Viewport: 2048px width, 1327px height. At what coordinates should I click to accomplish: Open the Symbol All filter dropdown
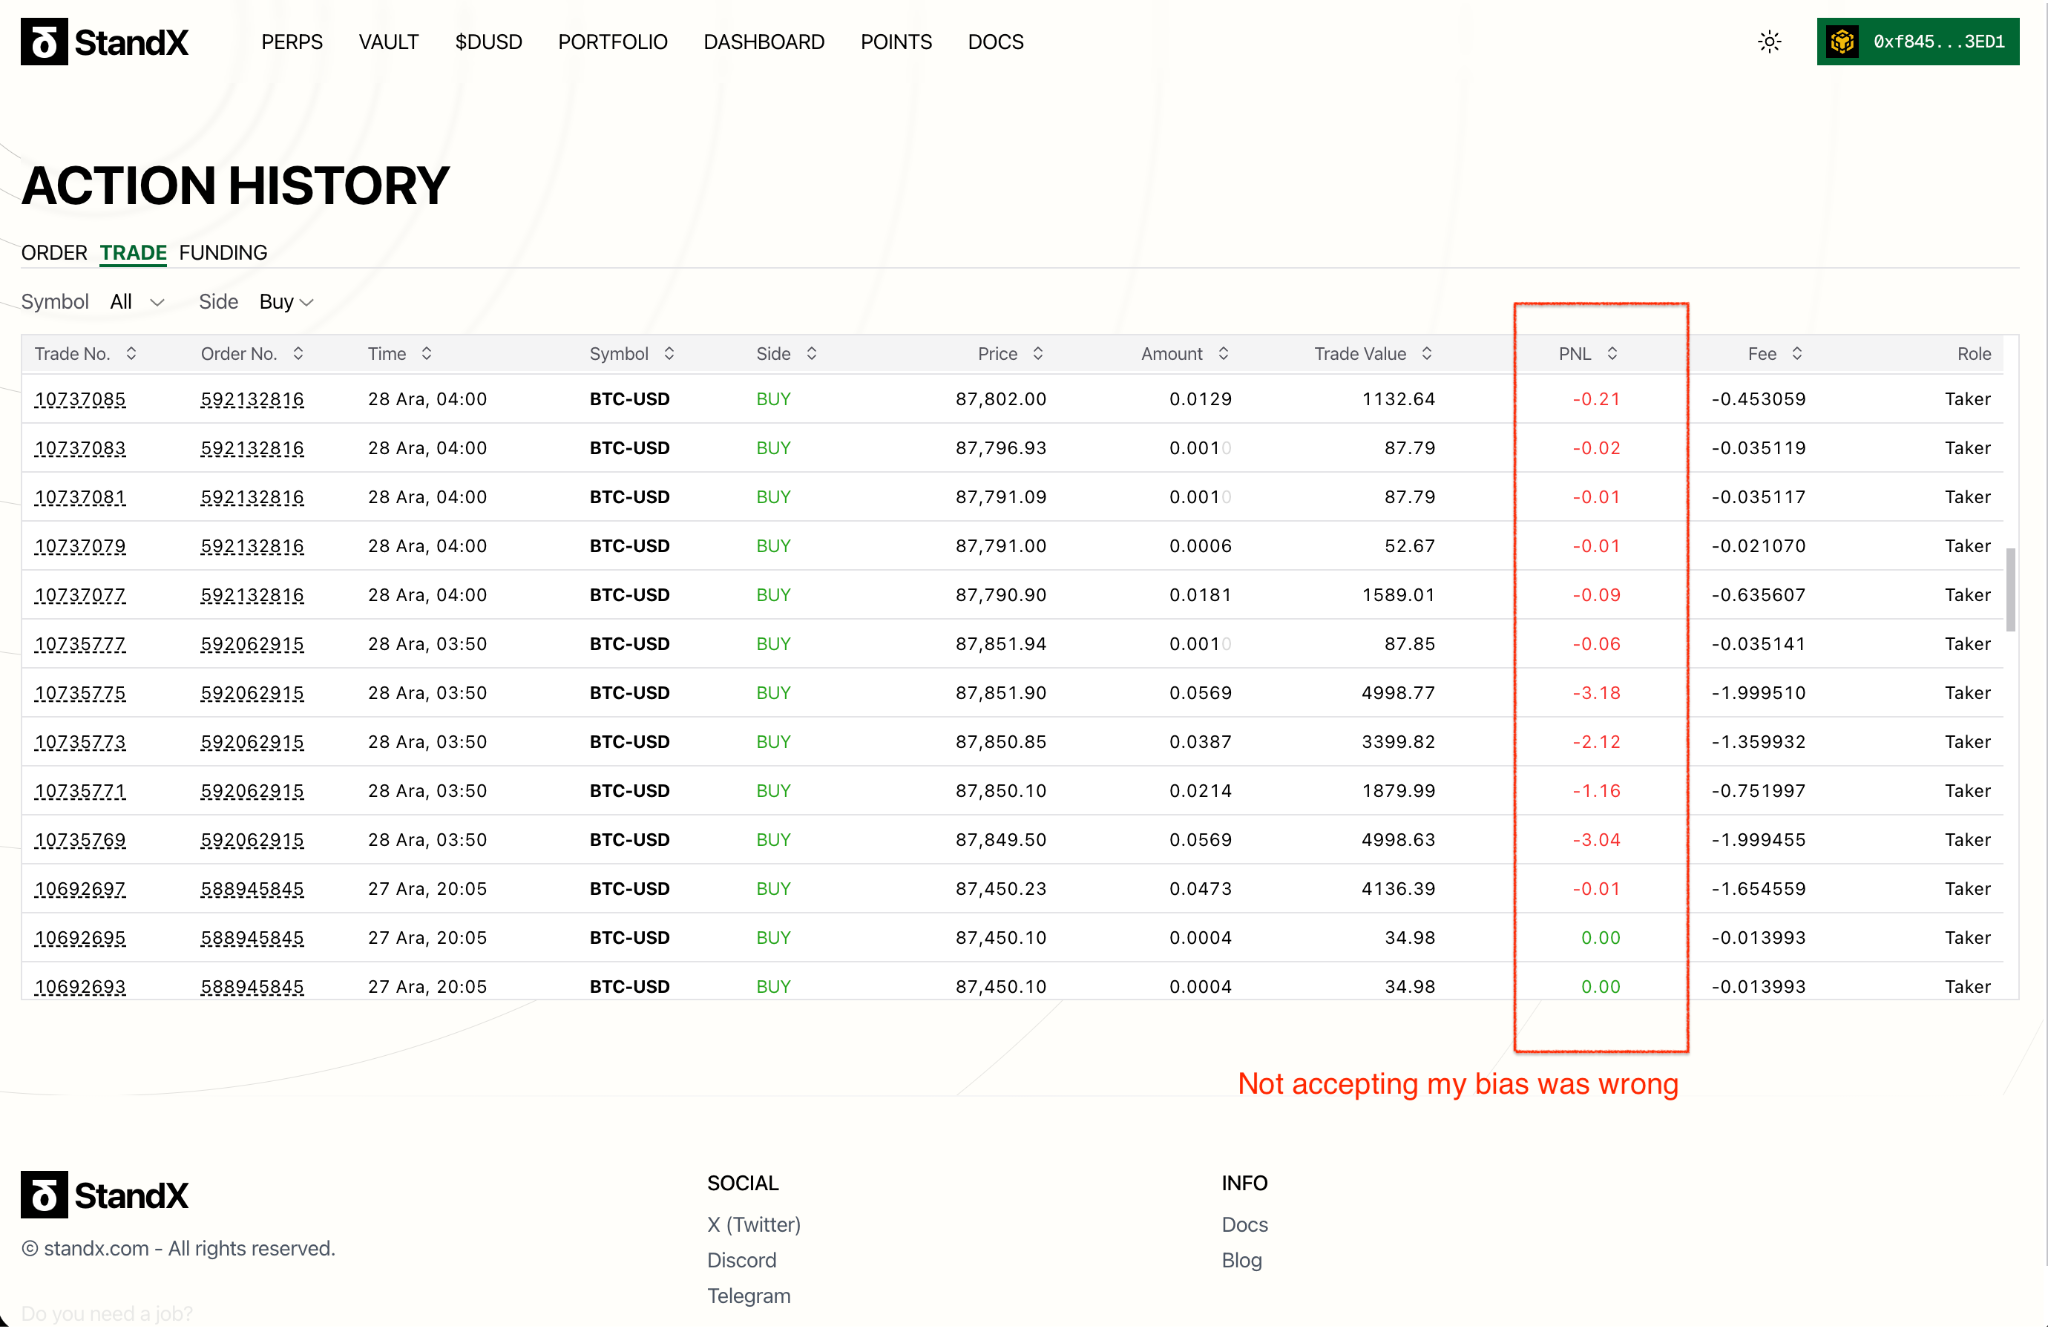click(137, 302)
